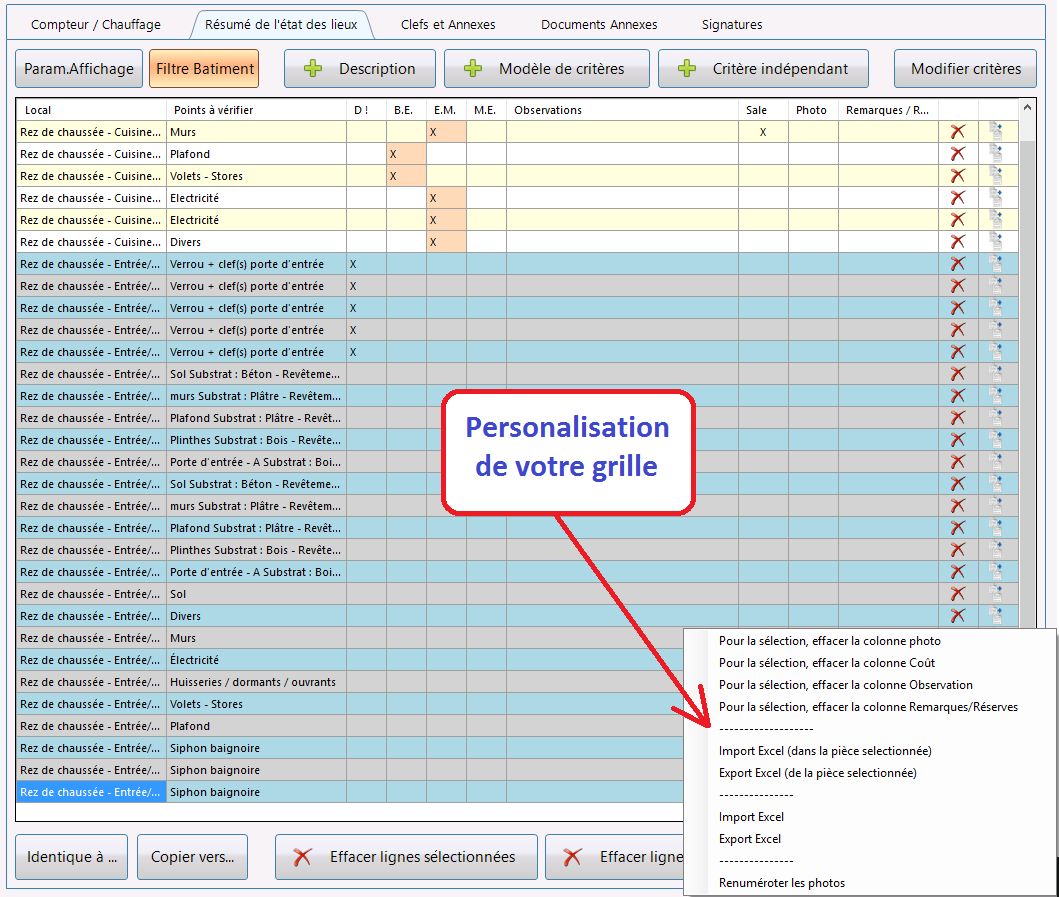This screenshot has height=897, width=1059.
Task: Click the grid scrollbar's up arrow
Action: pos(1027,107)
